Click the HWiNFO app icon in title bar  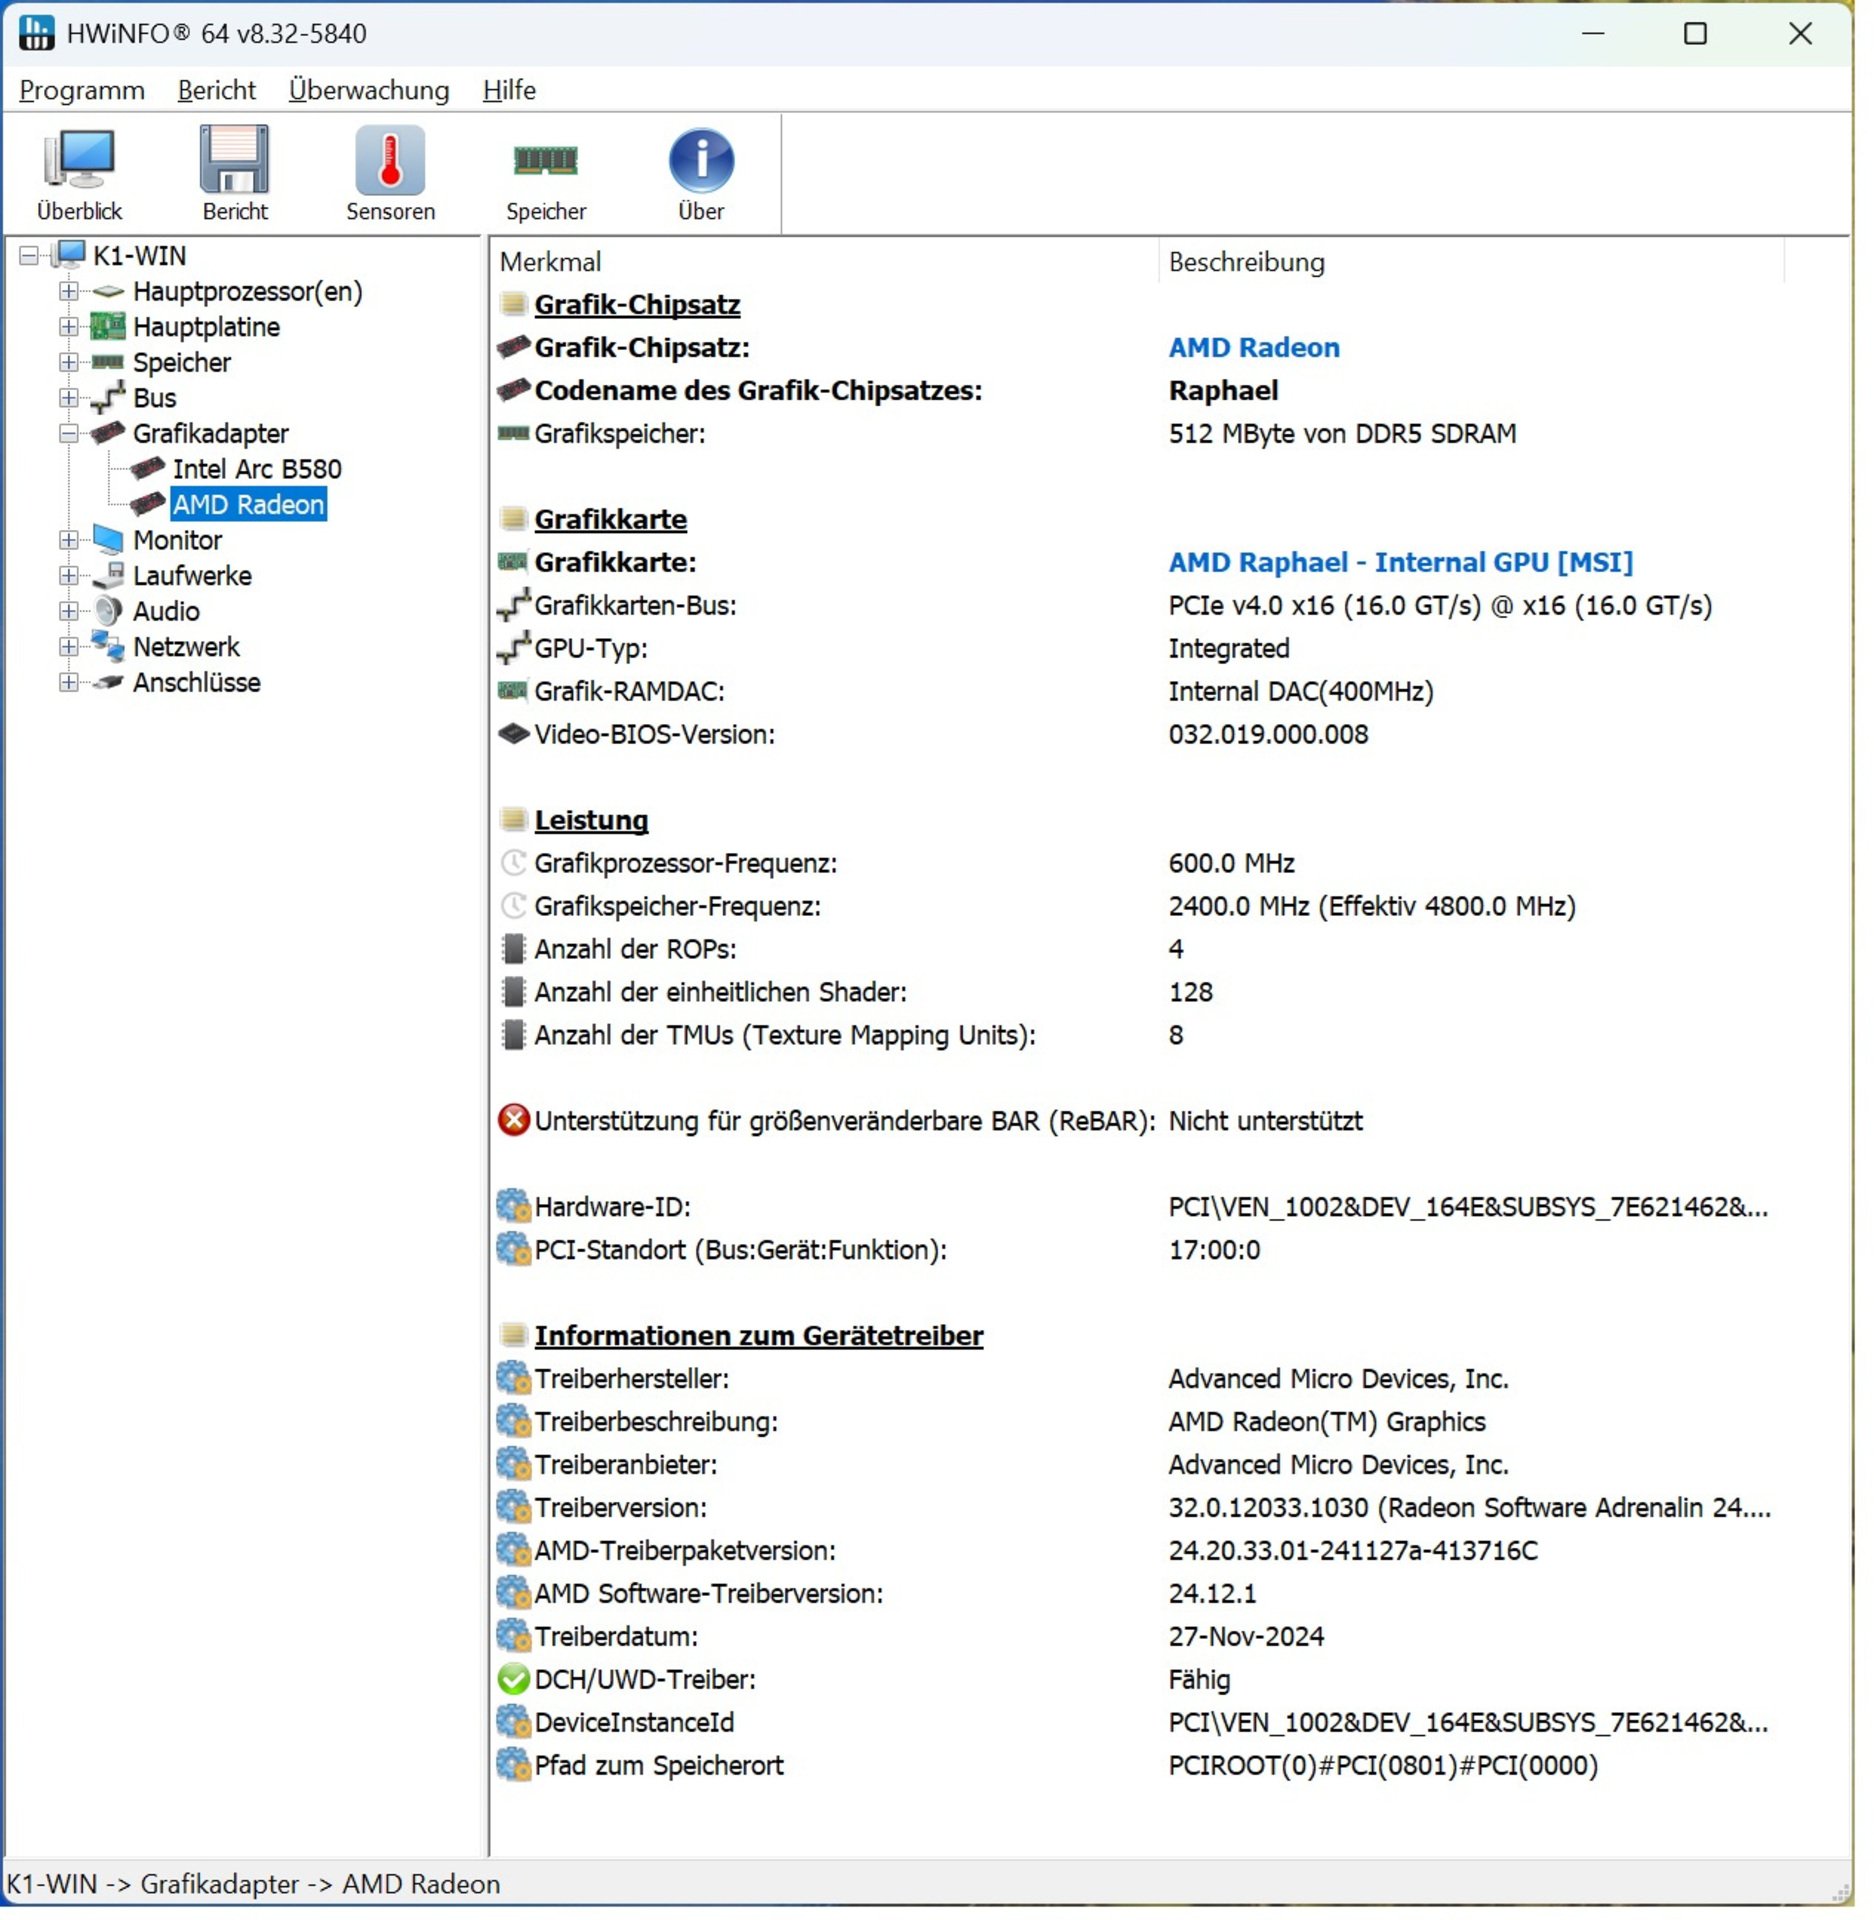coord(37,33)
